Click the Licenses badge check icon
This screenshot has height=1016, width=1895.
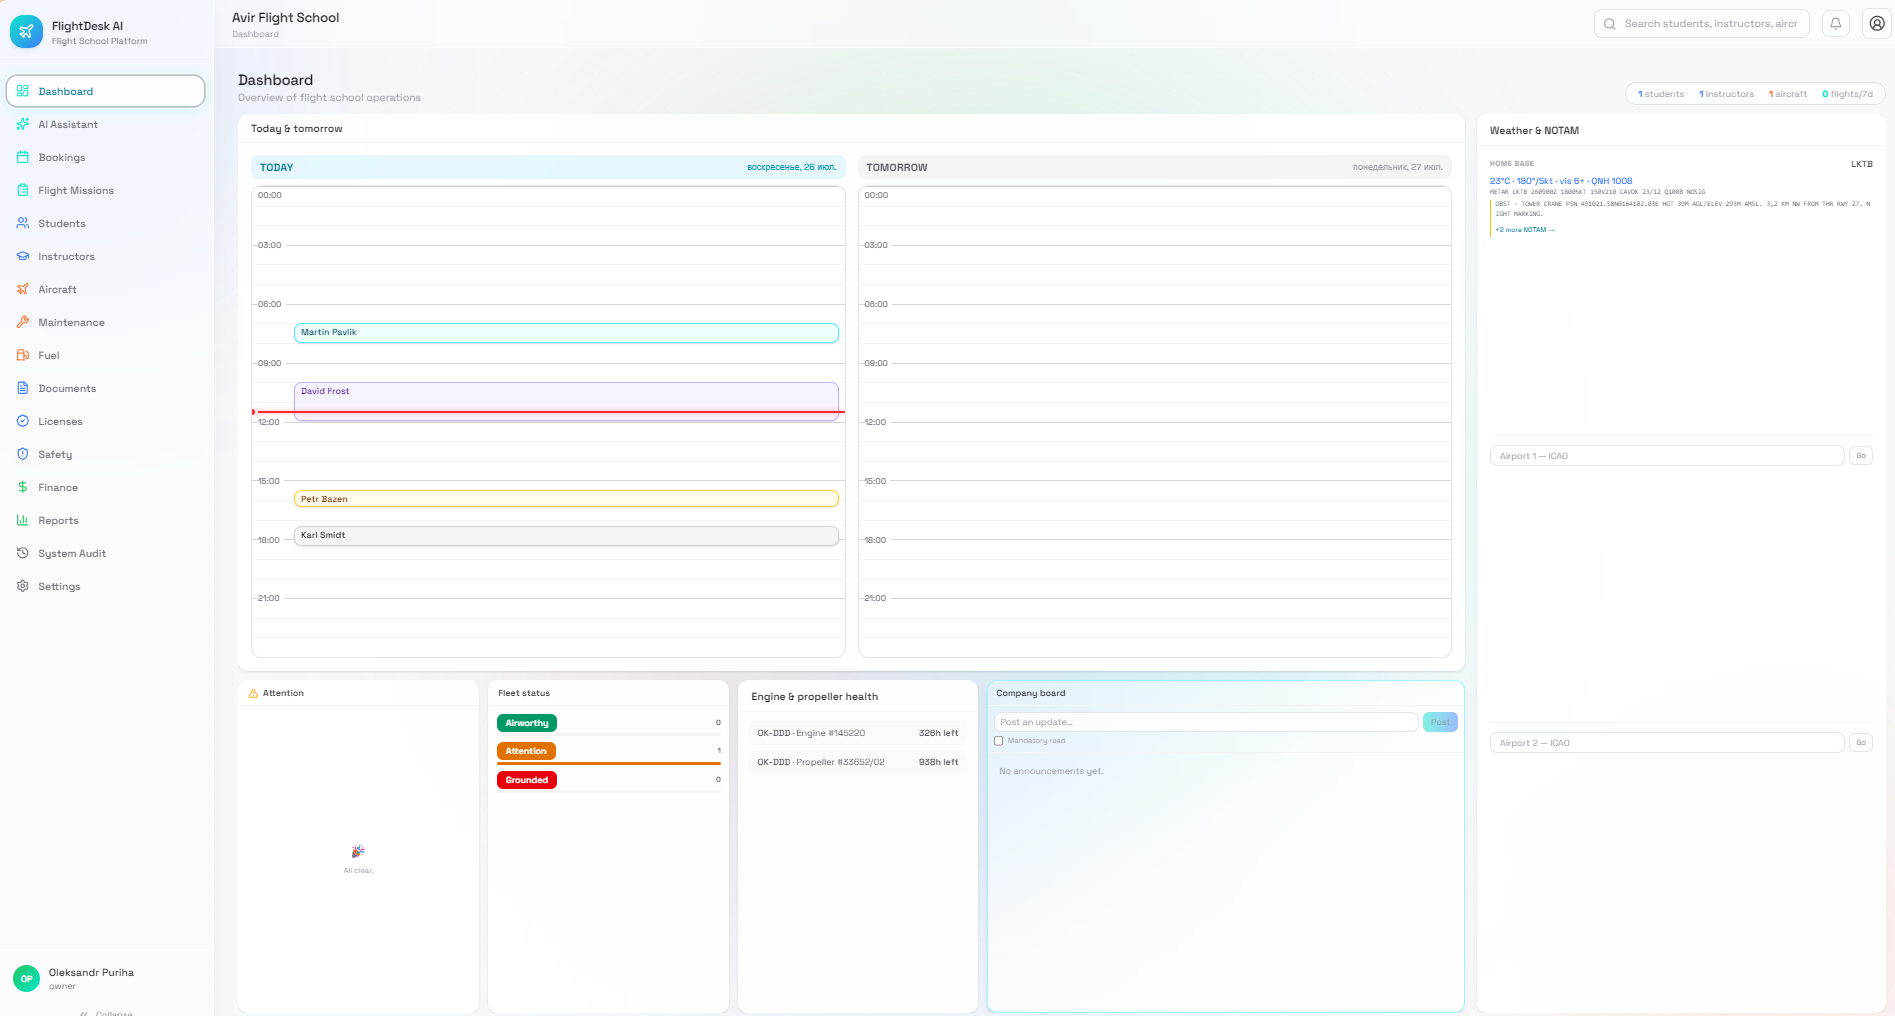coord(23,421)
